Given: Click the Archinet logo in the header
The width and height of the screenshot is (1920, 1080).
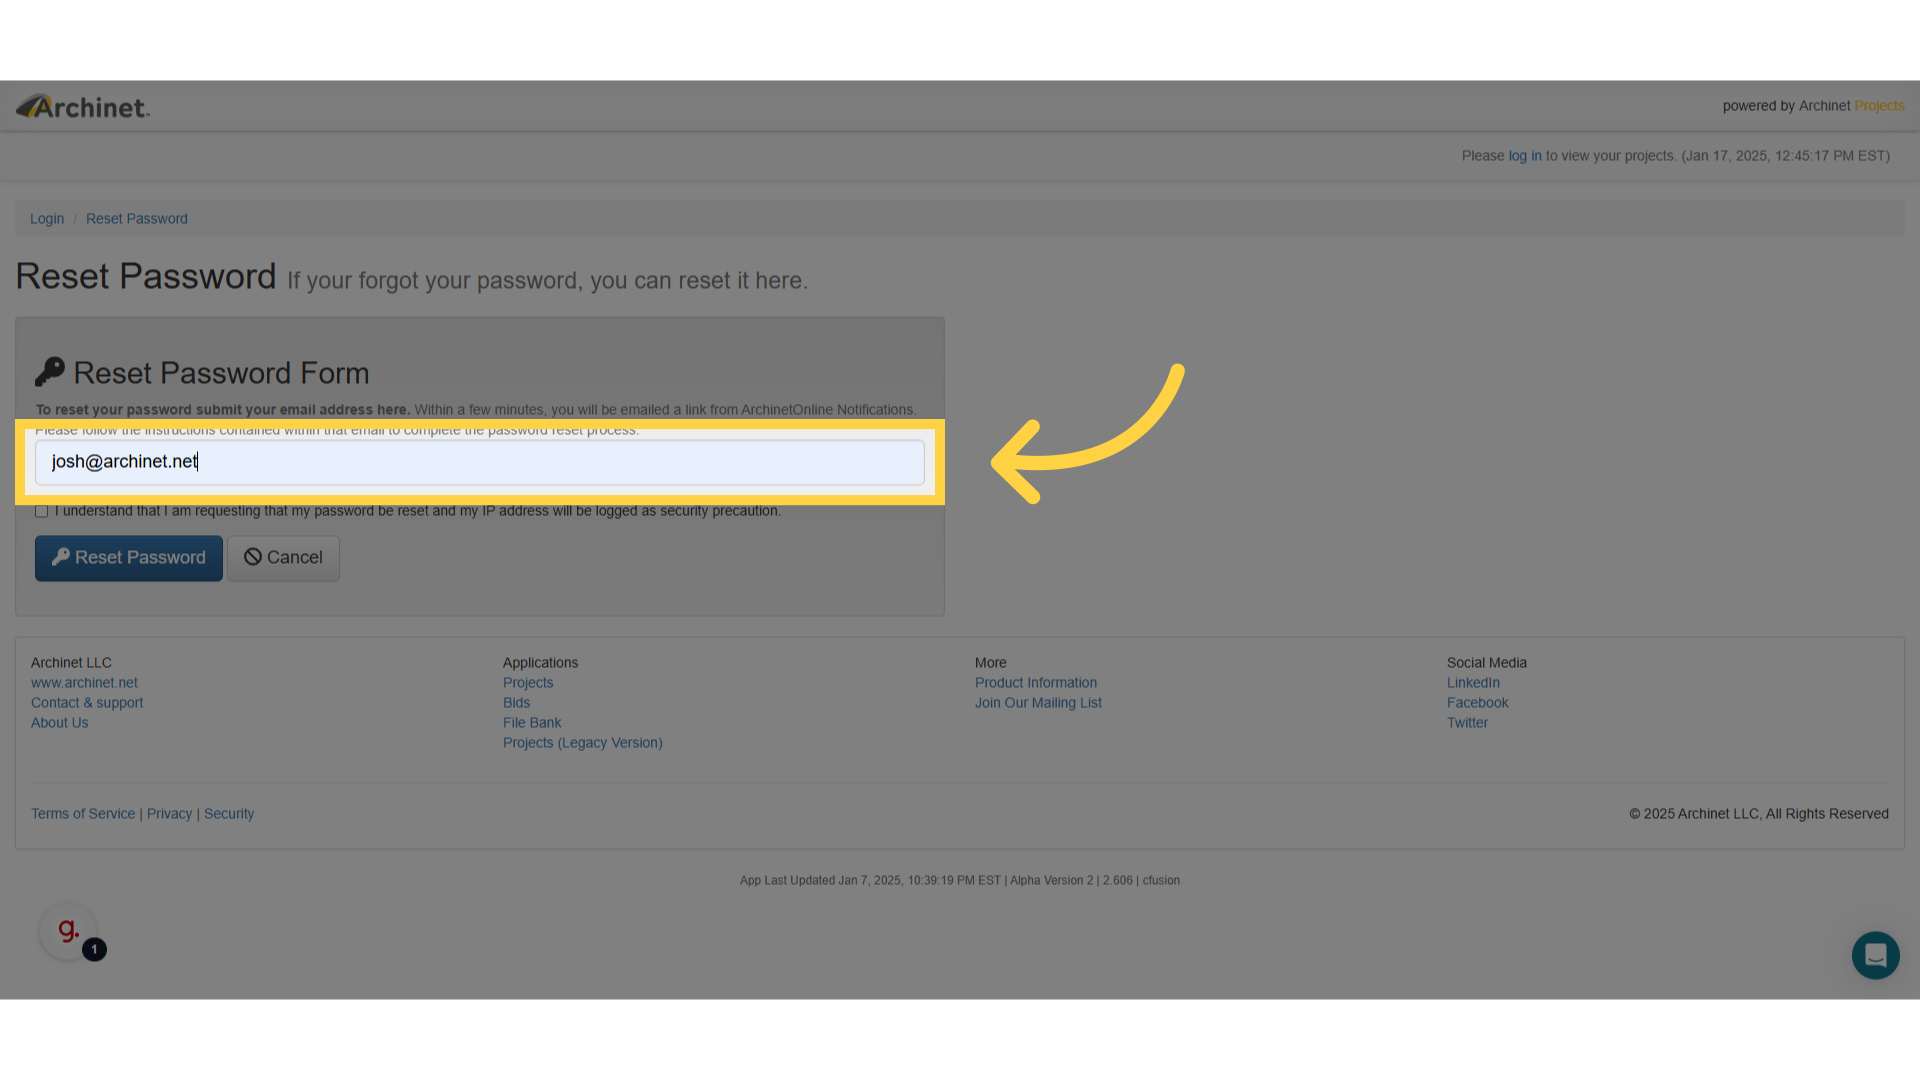Looking at the screenshot, I should 82,106.
